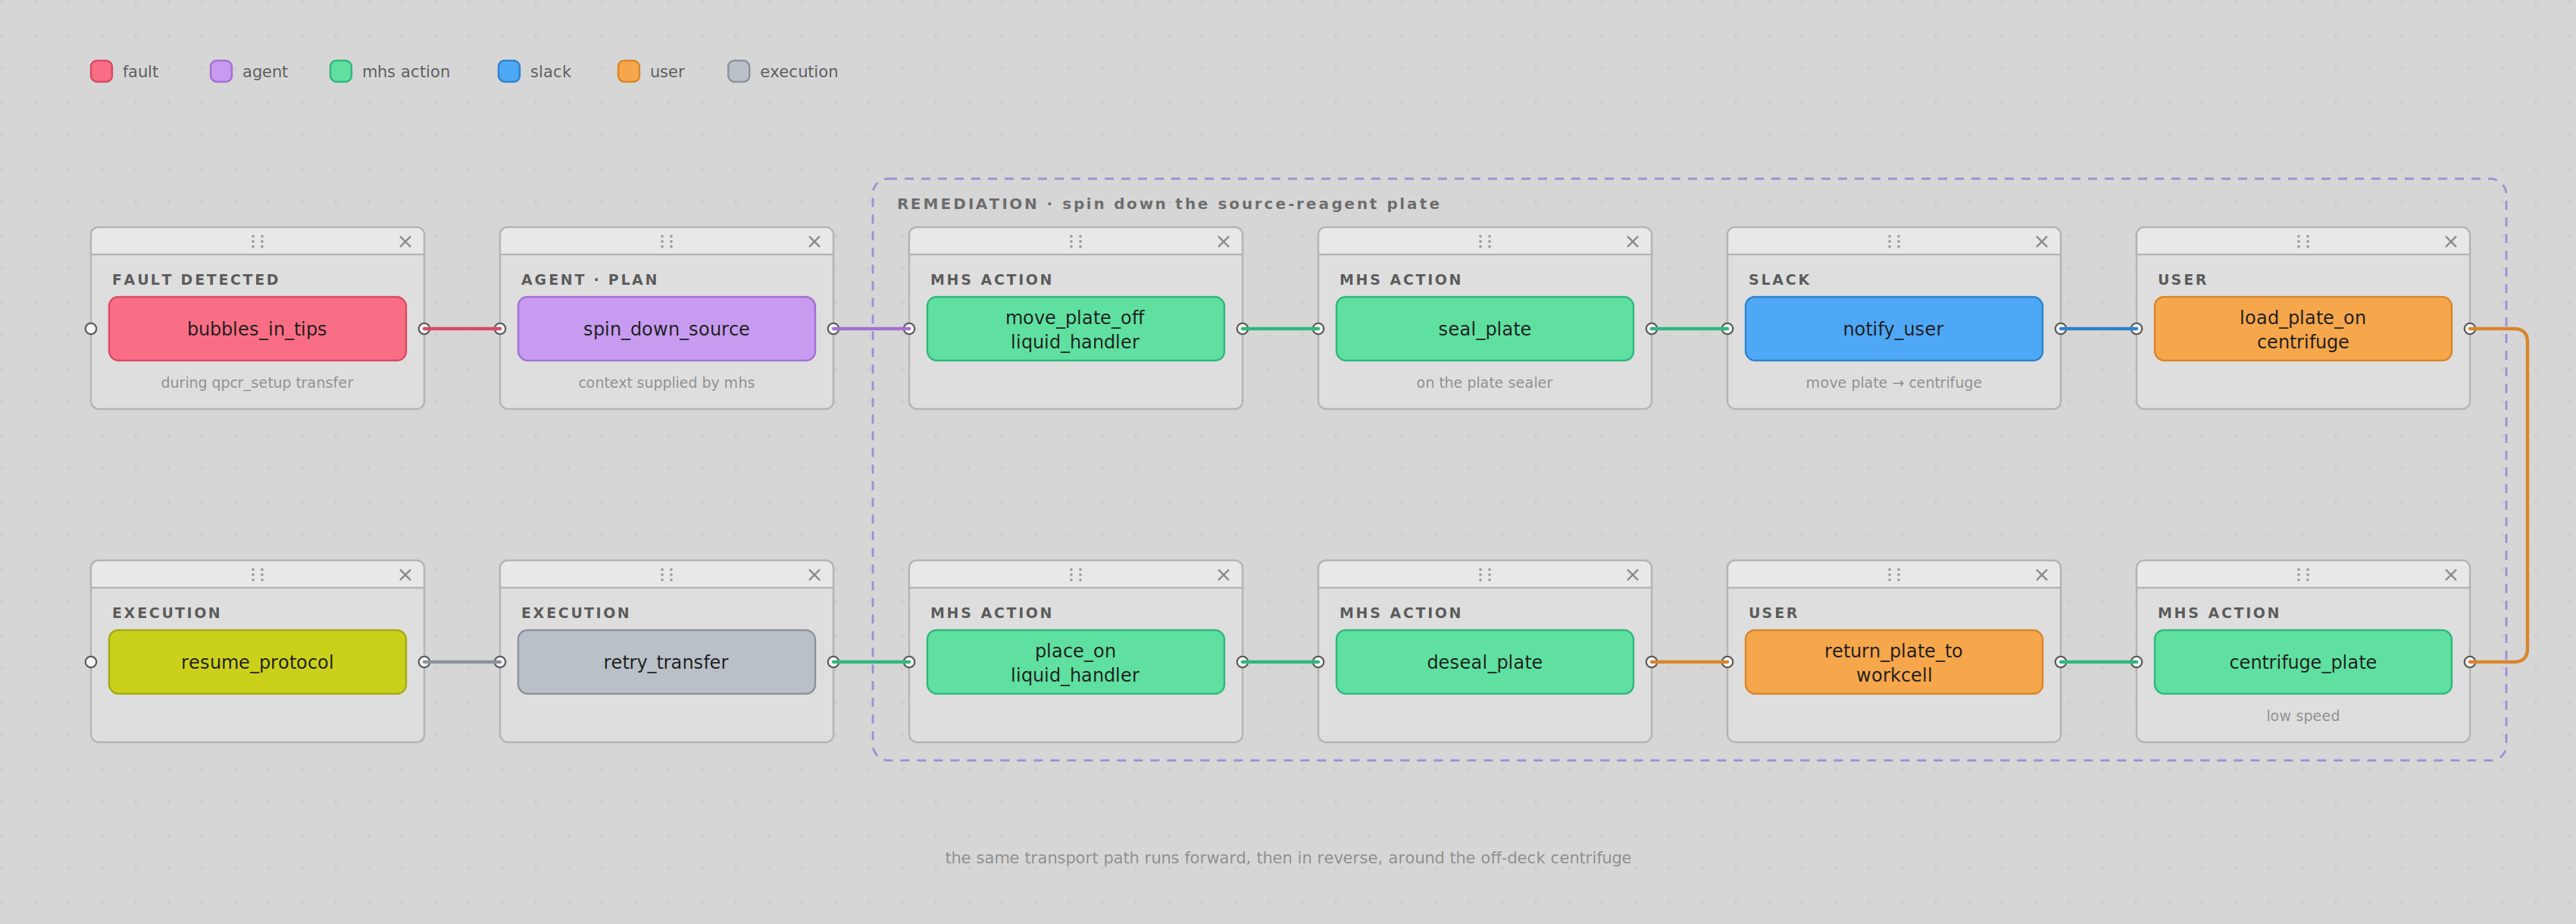2576x924 pixels.
Task: Click the FAULT DETECTED node heading
Action: coord(195,280)
